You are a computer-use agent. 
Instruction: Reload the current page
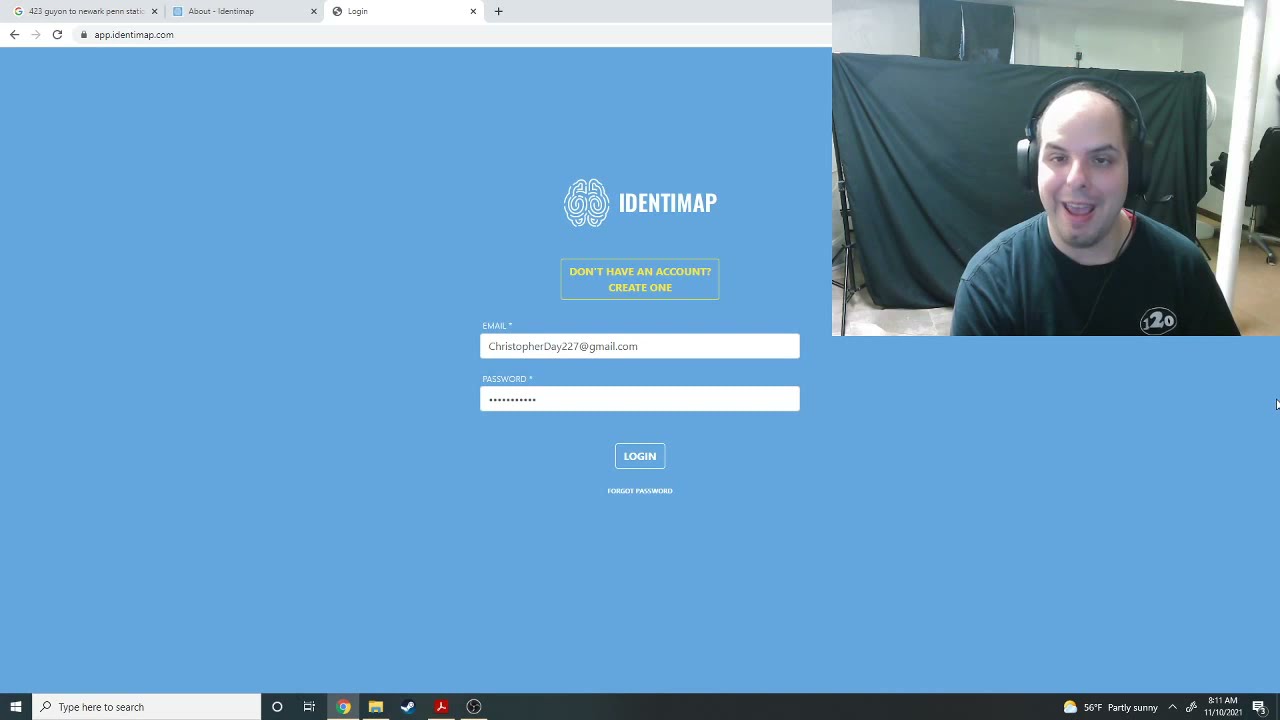[57, 34]
